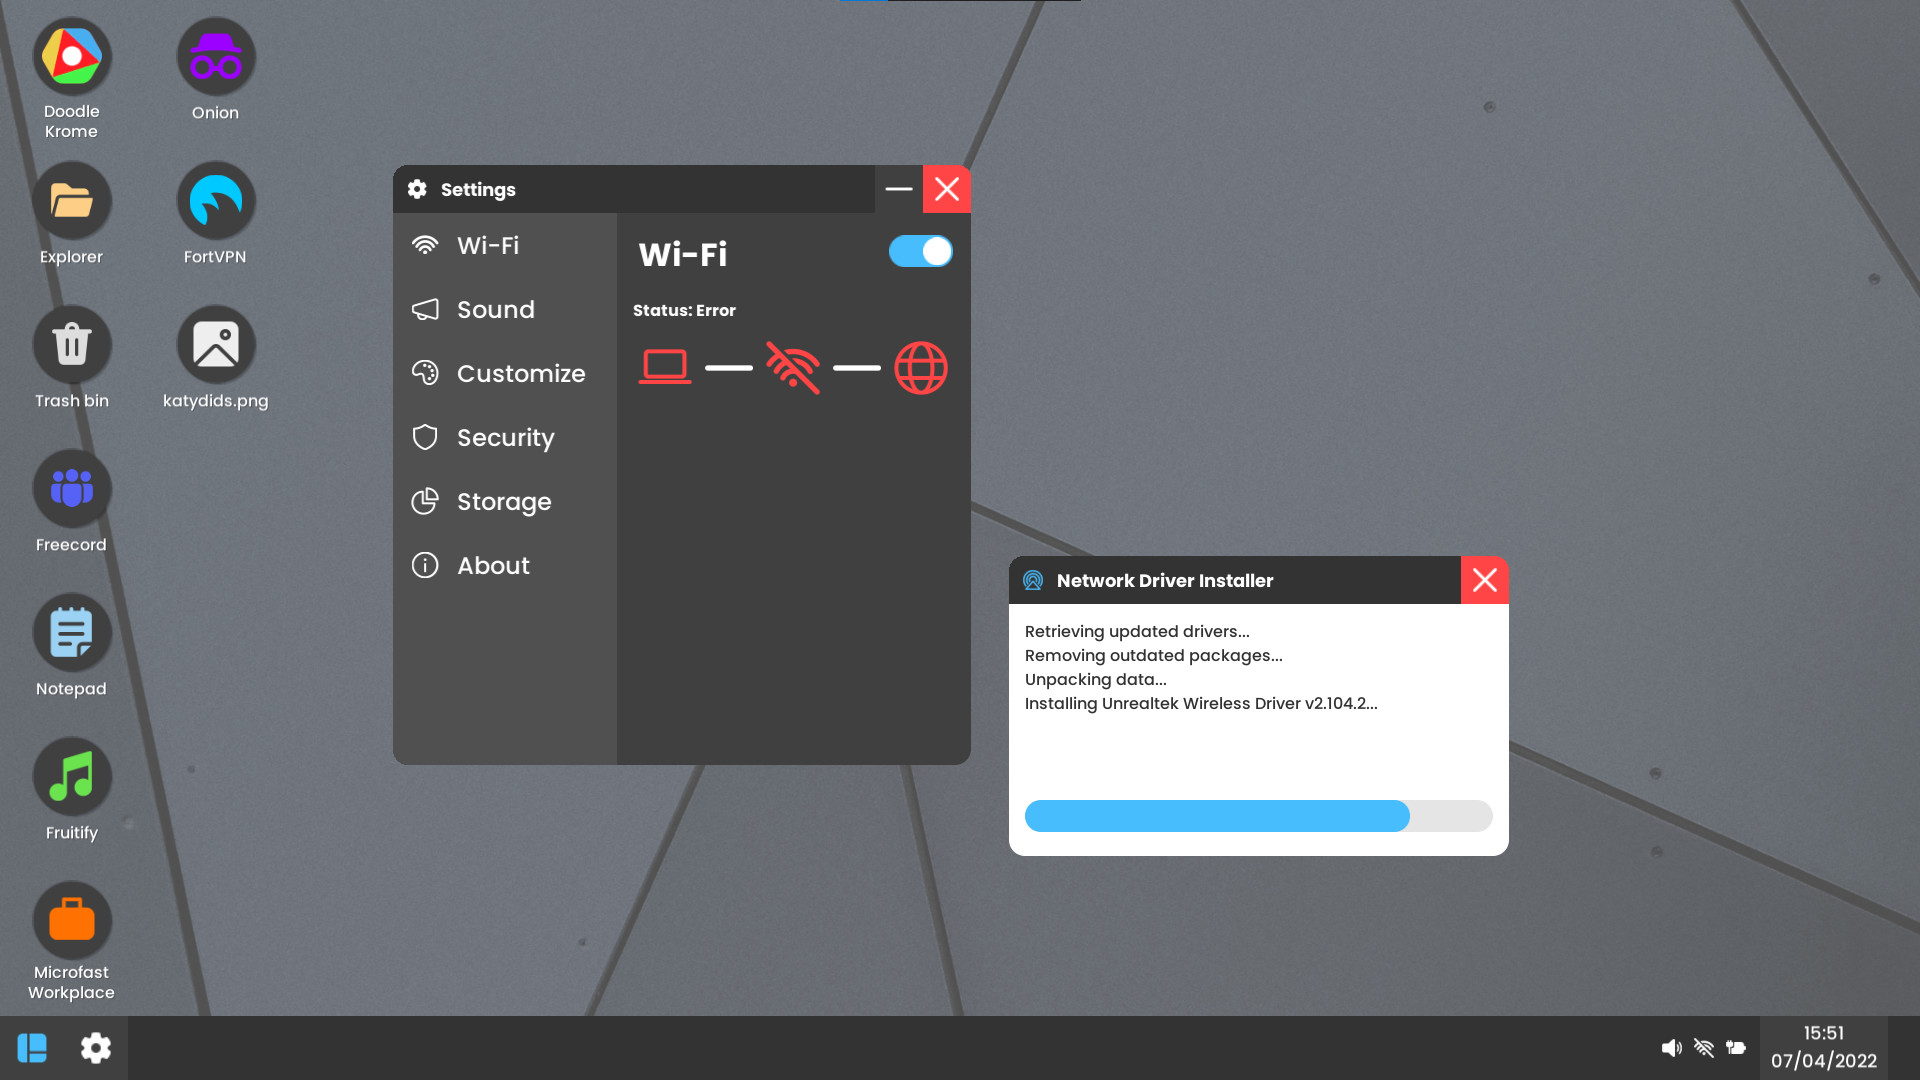Open the Explorer folder
Image resolution: width=1920 pixels, height=1080 pixels.
click(x=71, y=199)
